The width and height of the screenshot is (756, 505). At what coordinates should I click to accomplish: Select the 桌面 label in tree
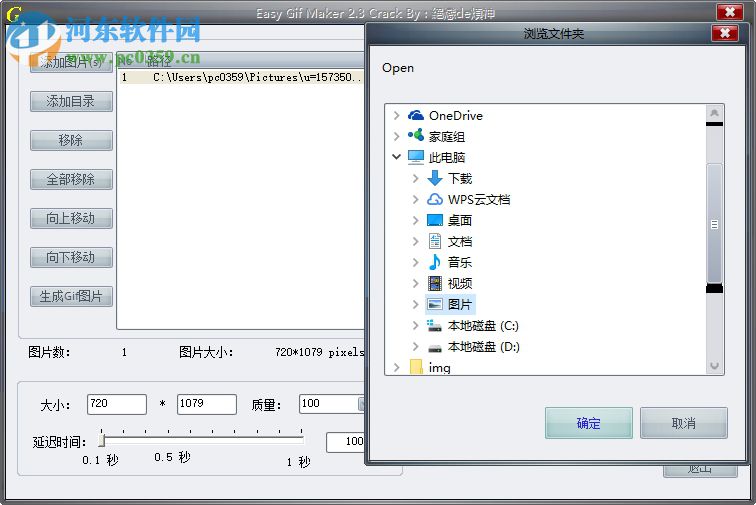460,220
